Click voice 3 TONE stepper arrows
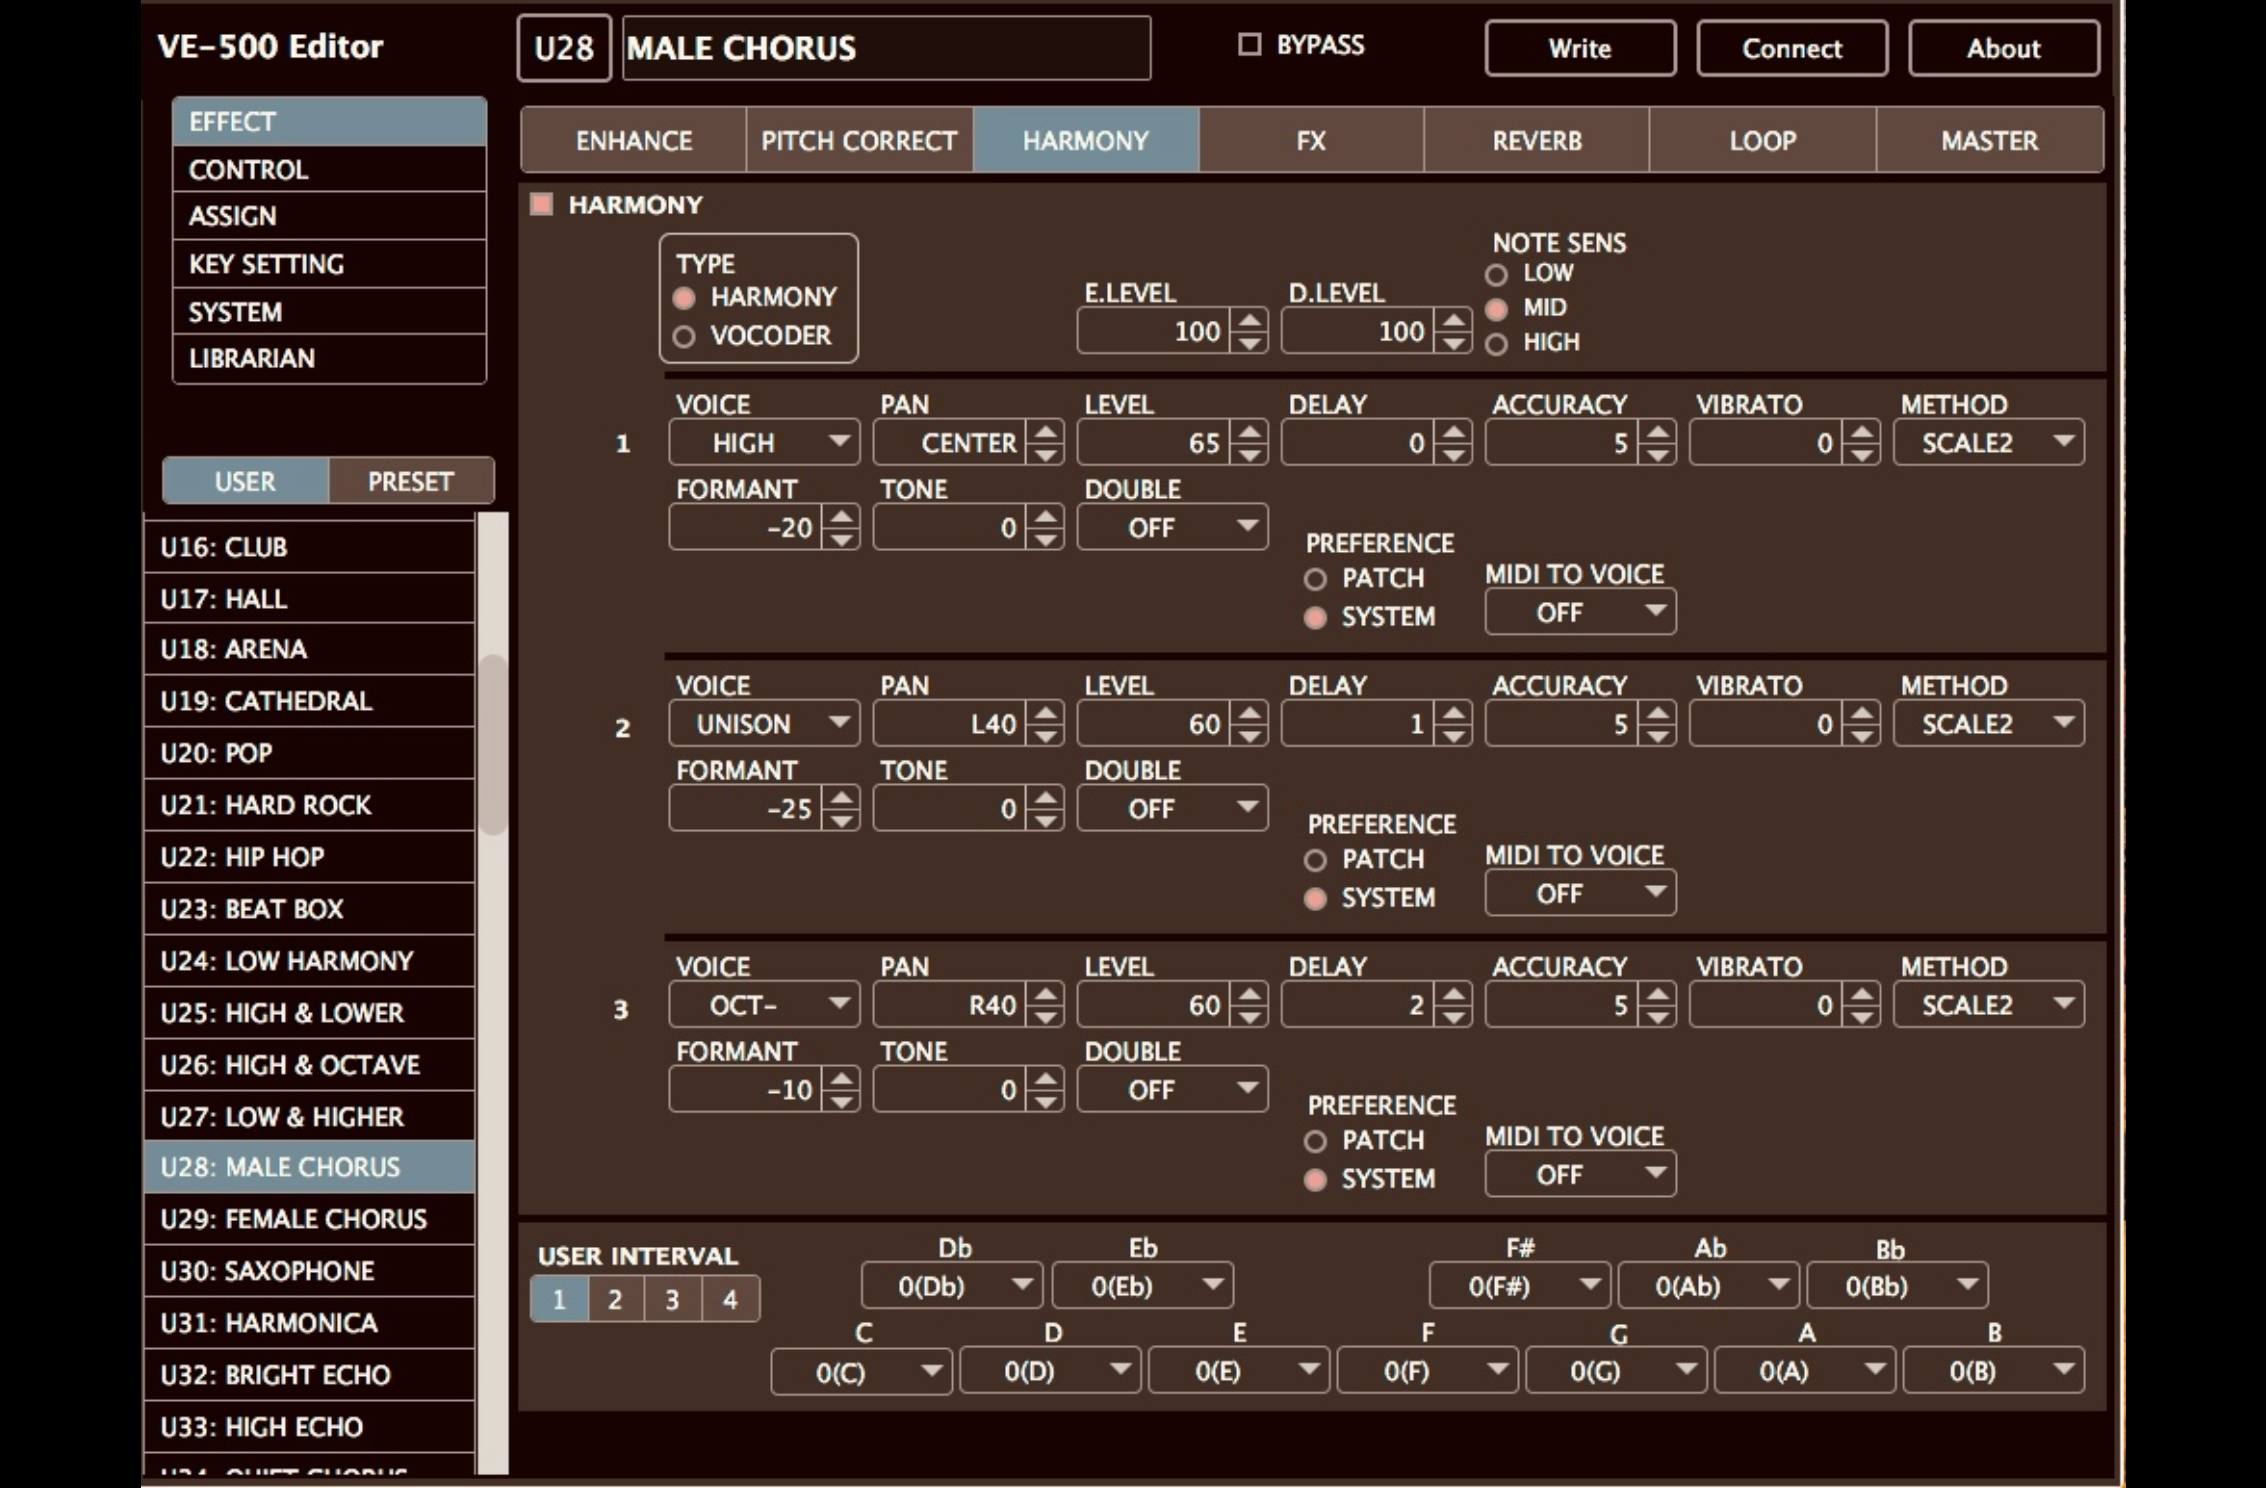 (x=1045, y=1089)
